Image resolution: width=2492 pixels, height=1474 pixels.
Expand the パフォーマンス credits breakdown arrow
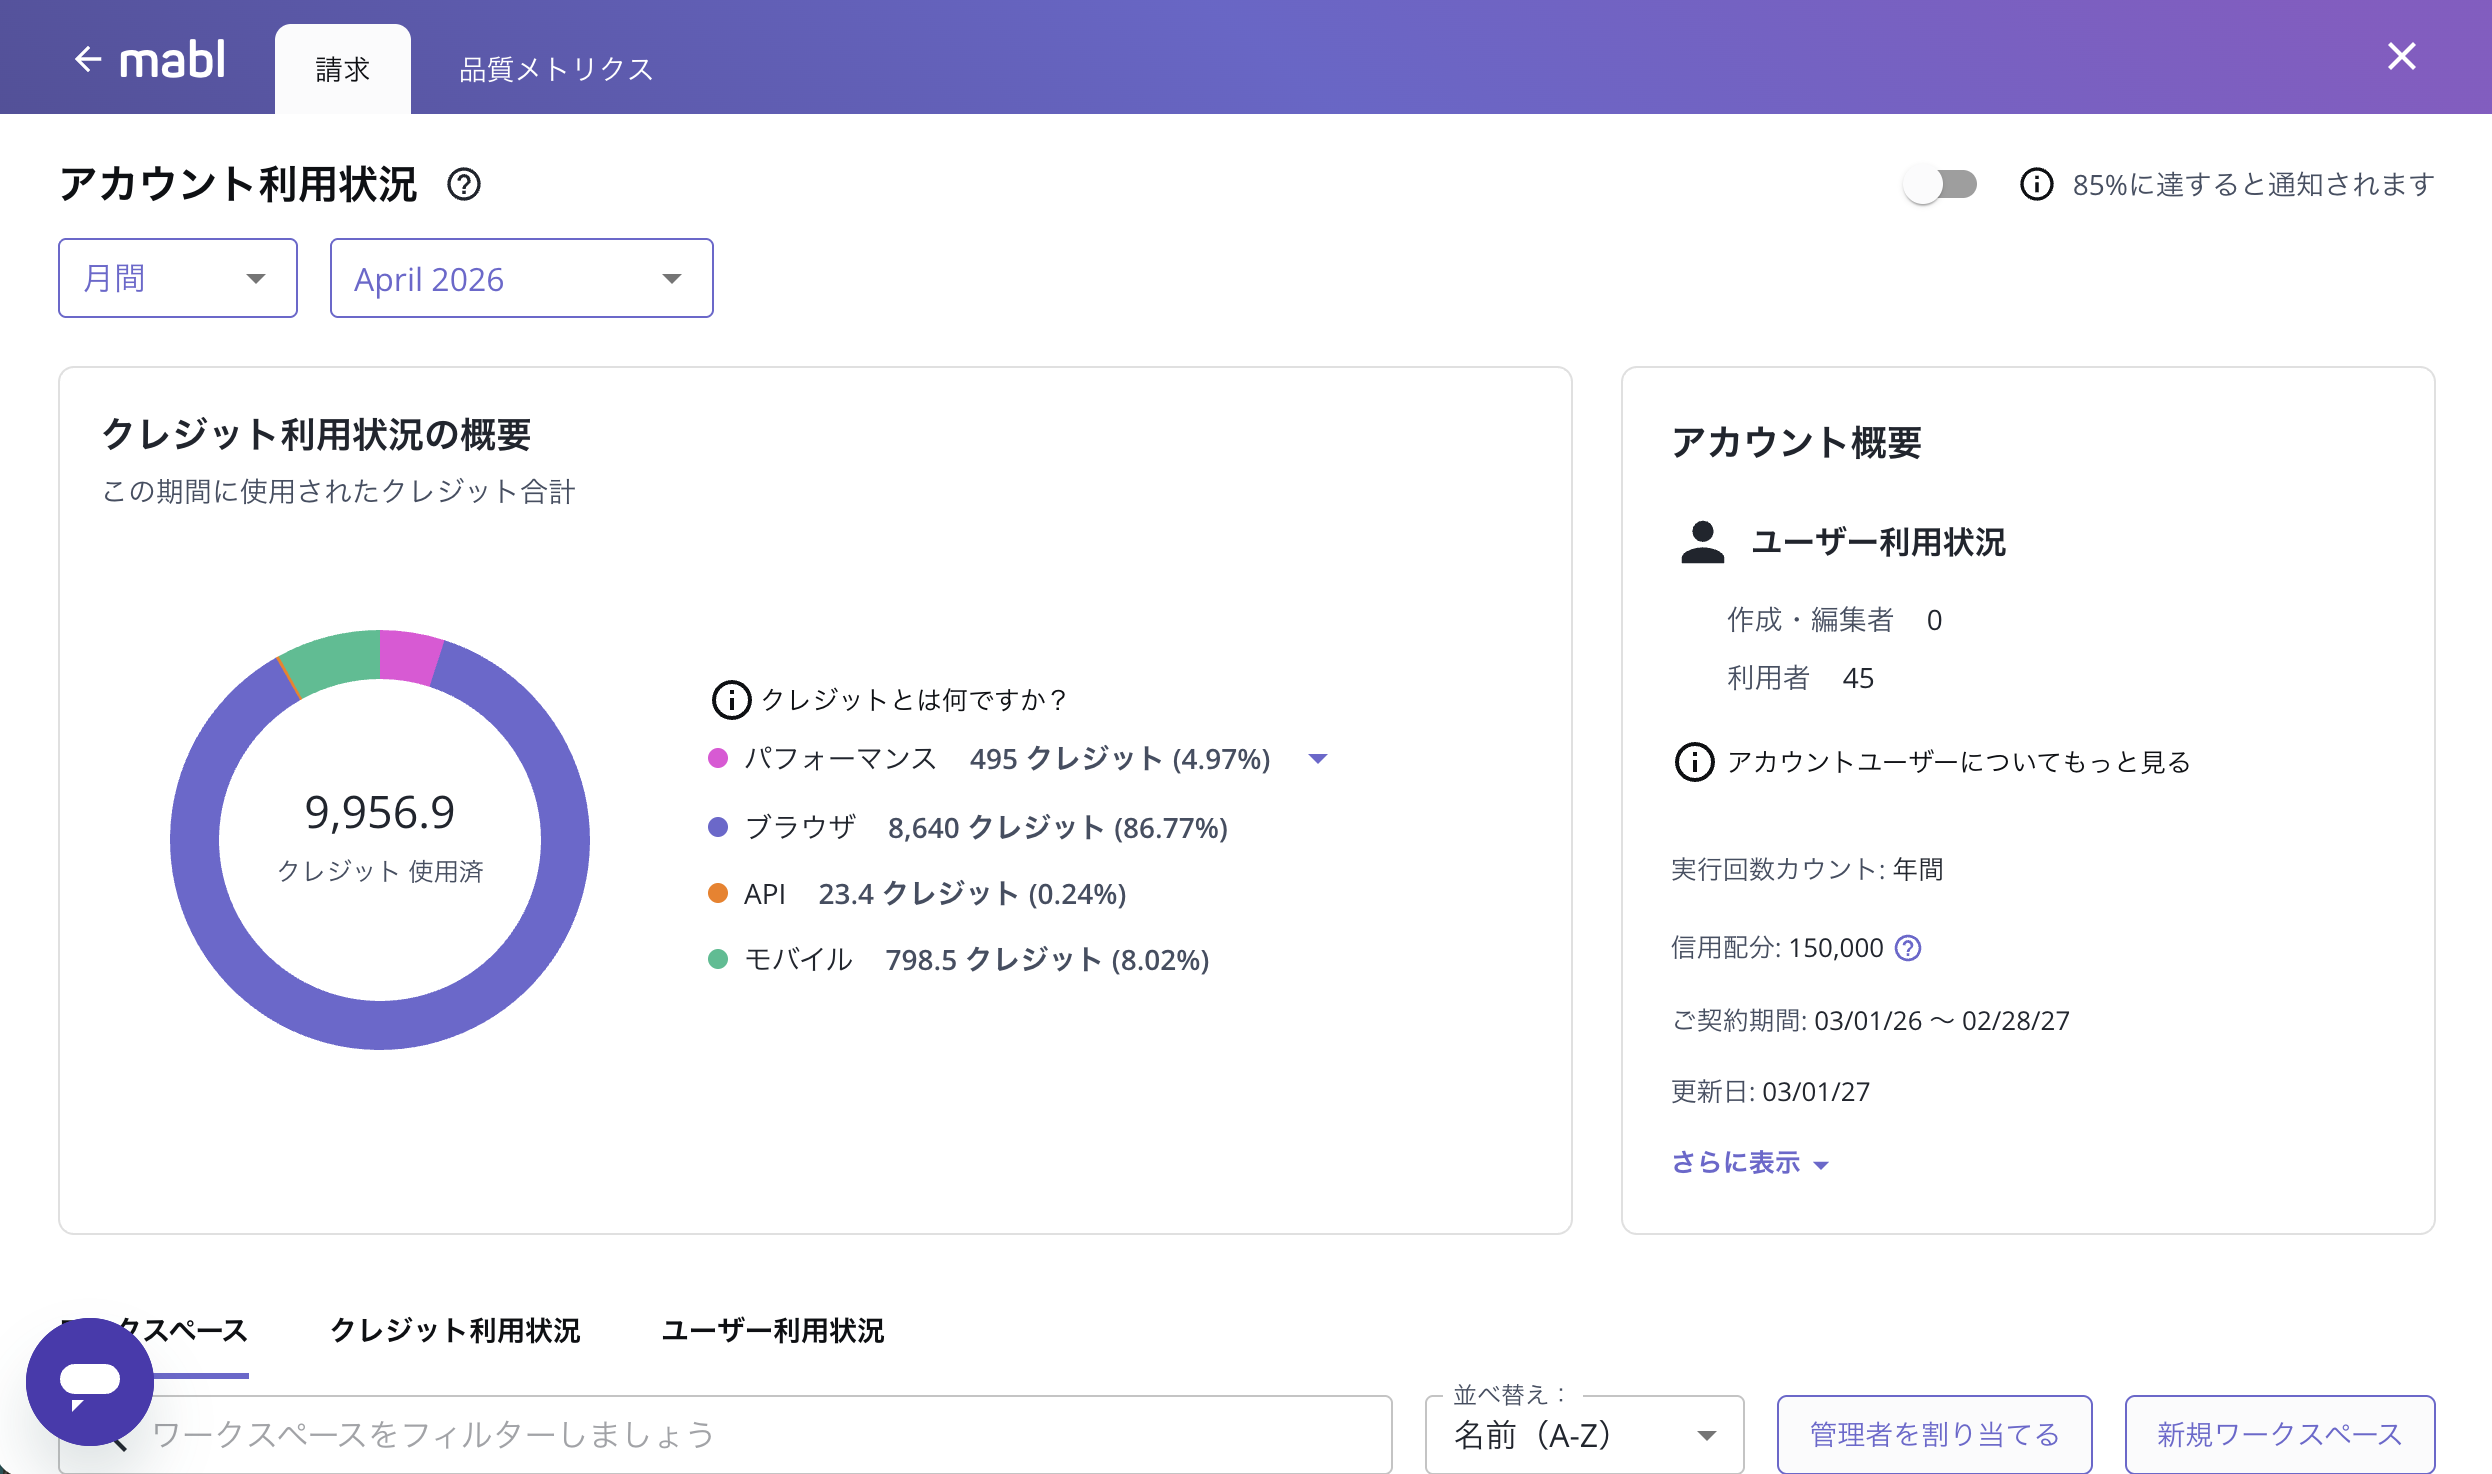pyautogui.click(x=1318, y=759)
